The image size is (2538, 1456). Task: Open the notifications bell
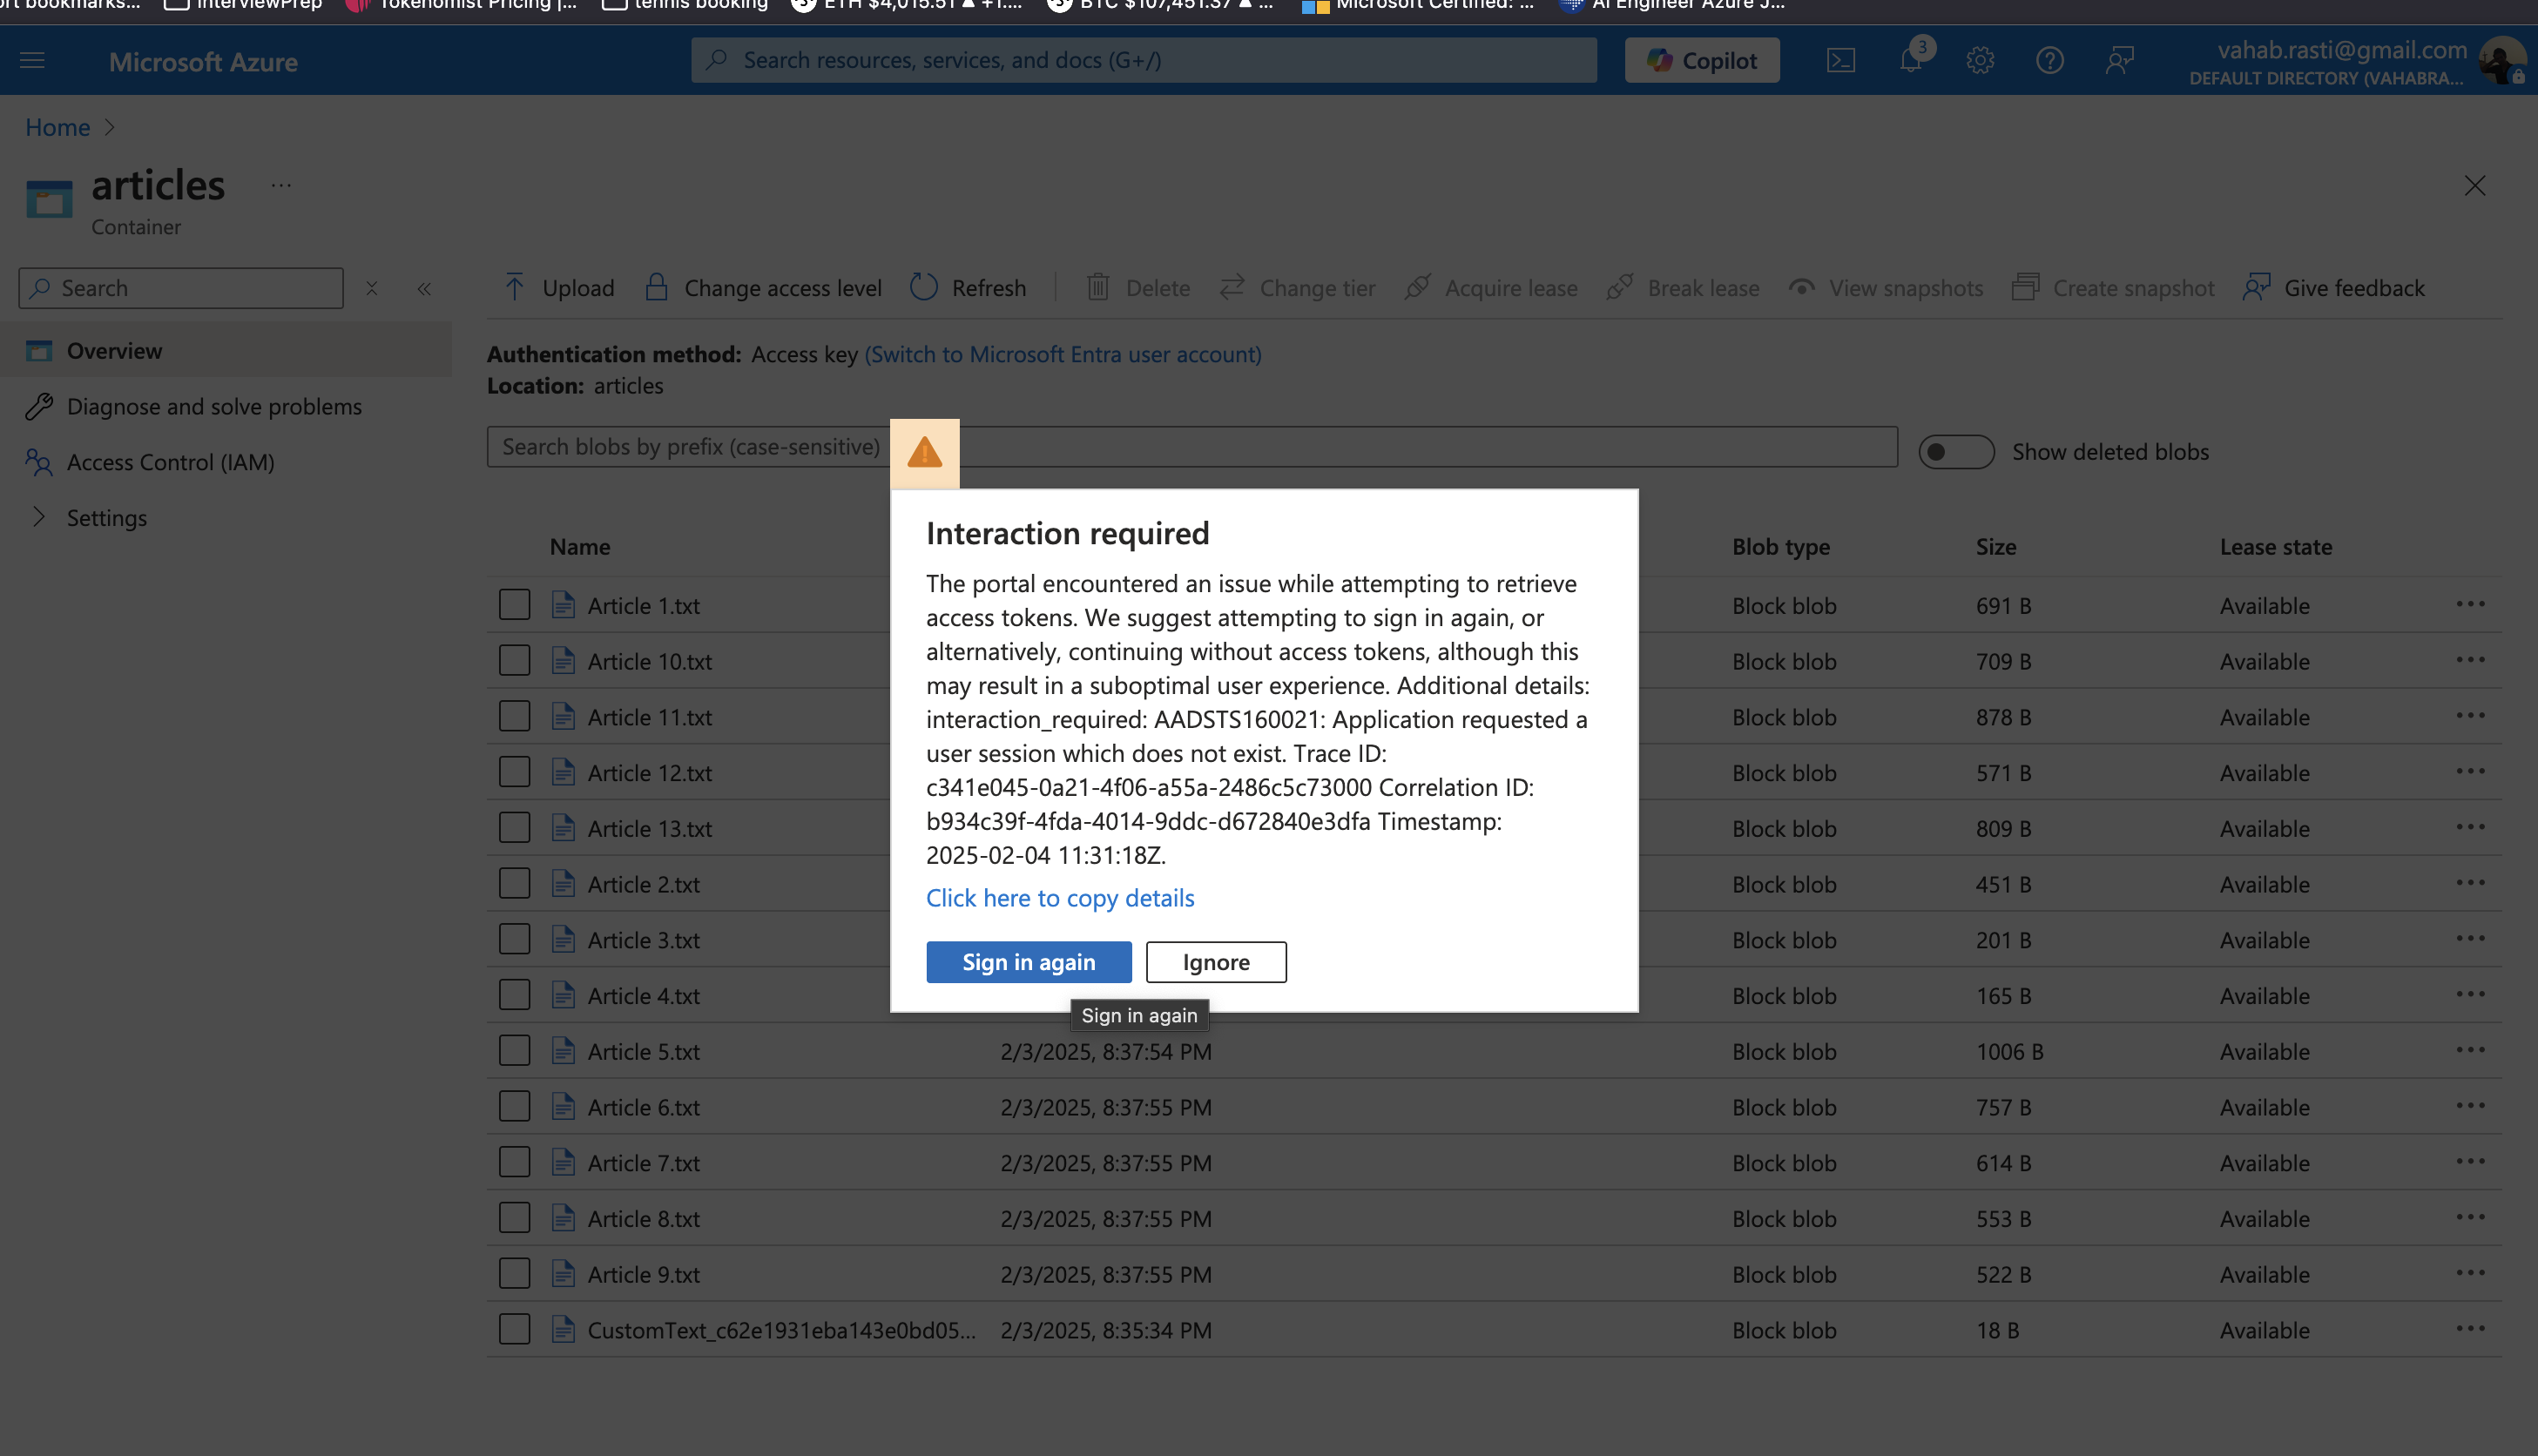tap(1911, 60)
